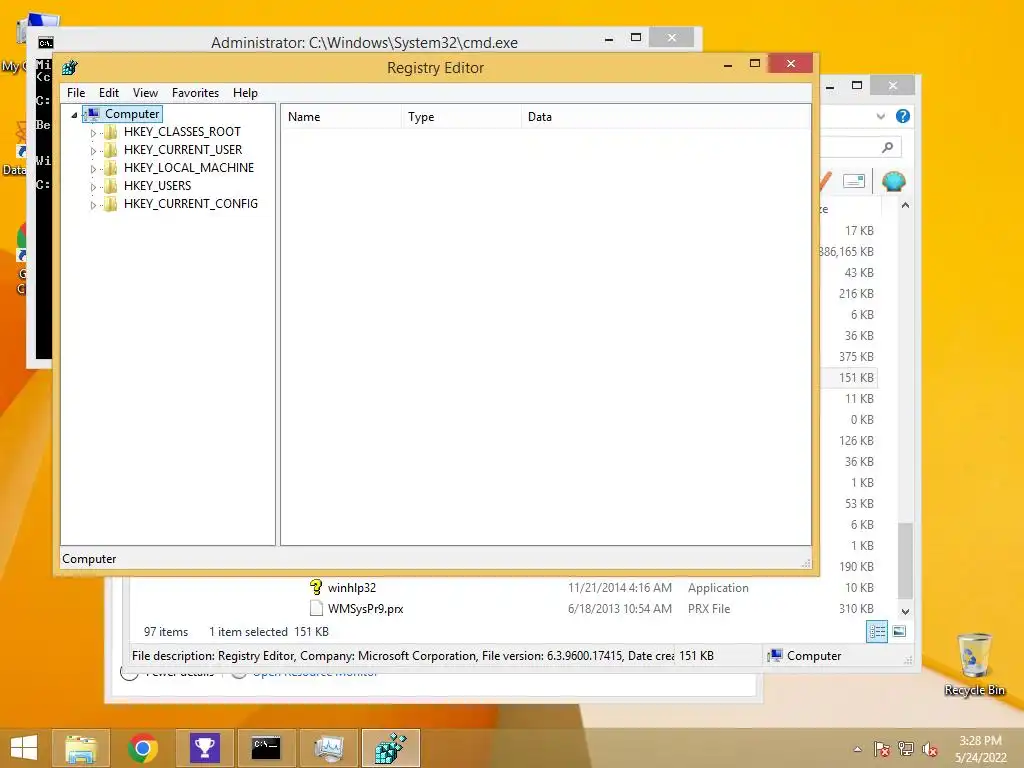
Task: Open the Edit menu in Registry Editor
Action: 108,93
